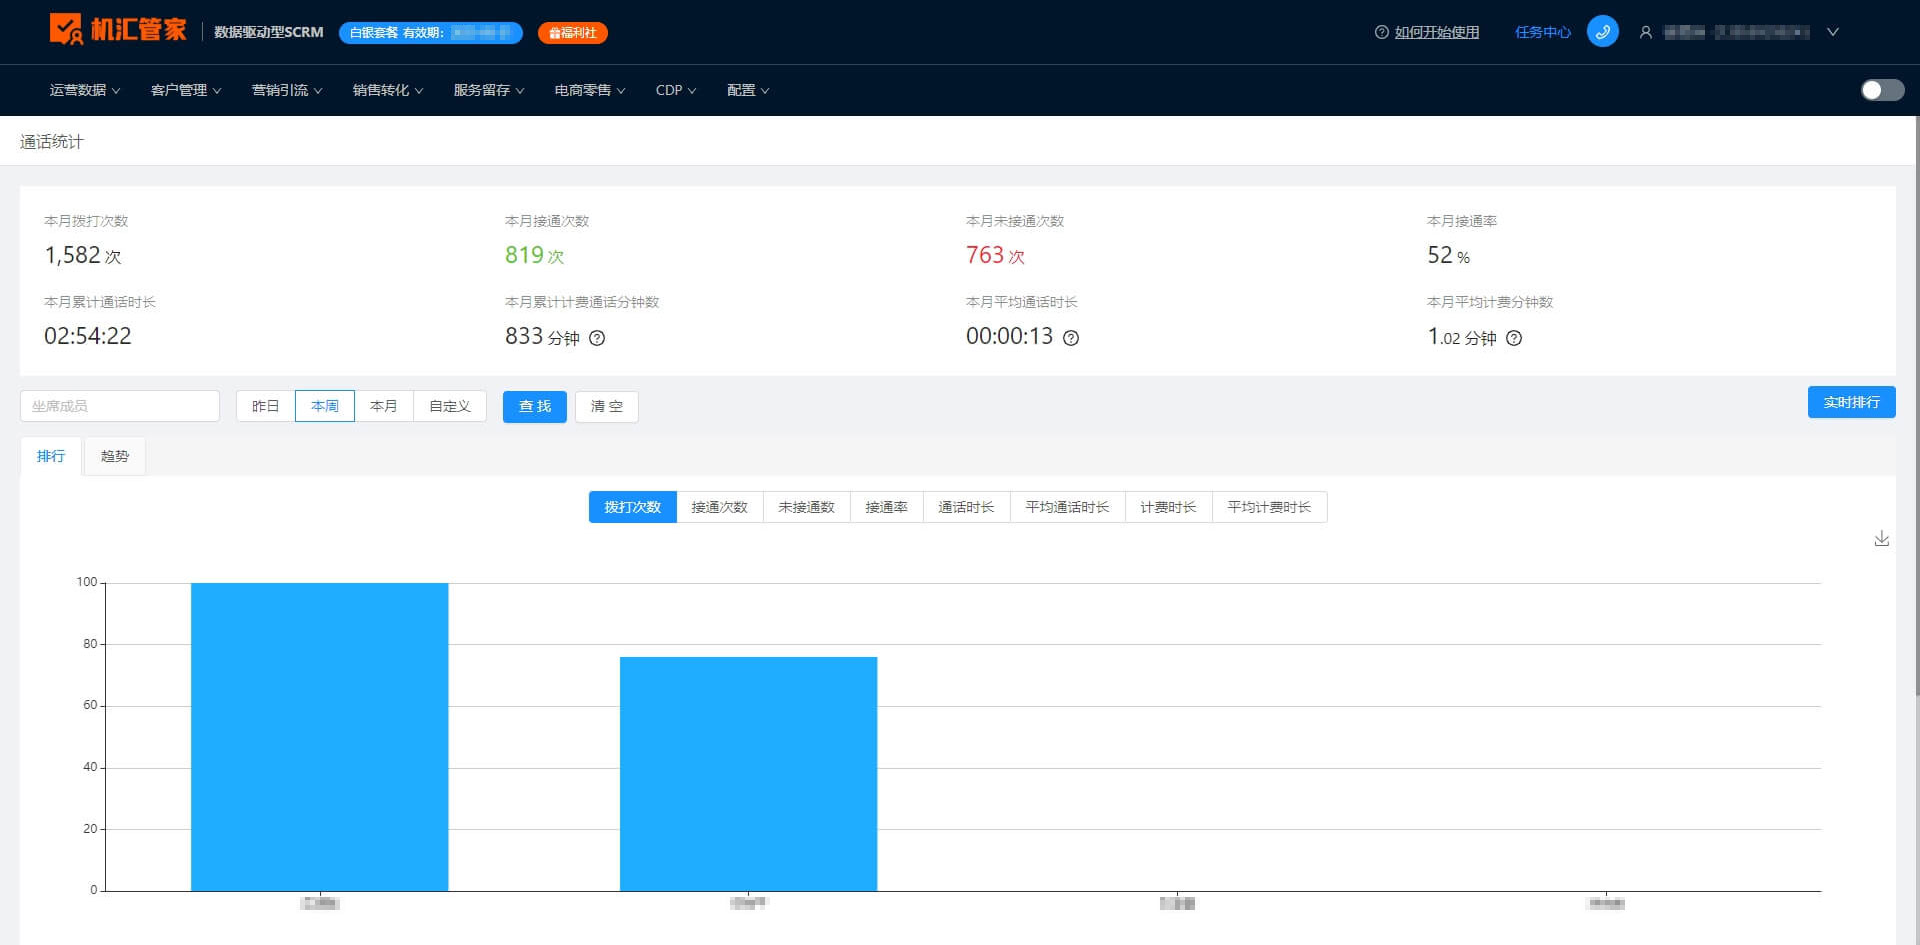Select the 本月 date range option
The height and width of the screenshot is (945, 1920).
click(x=384, y=406)
